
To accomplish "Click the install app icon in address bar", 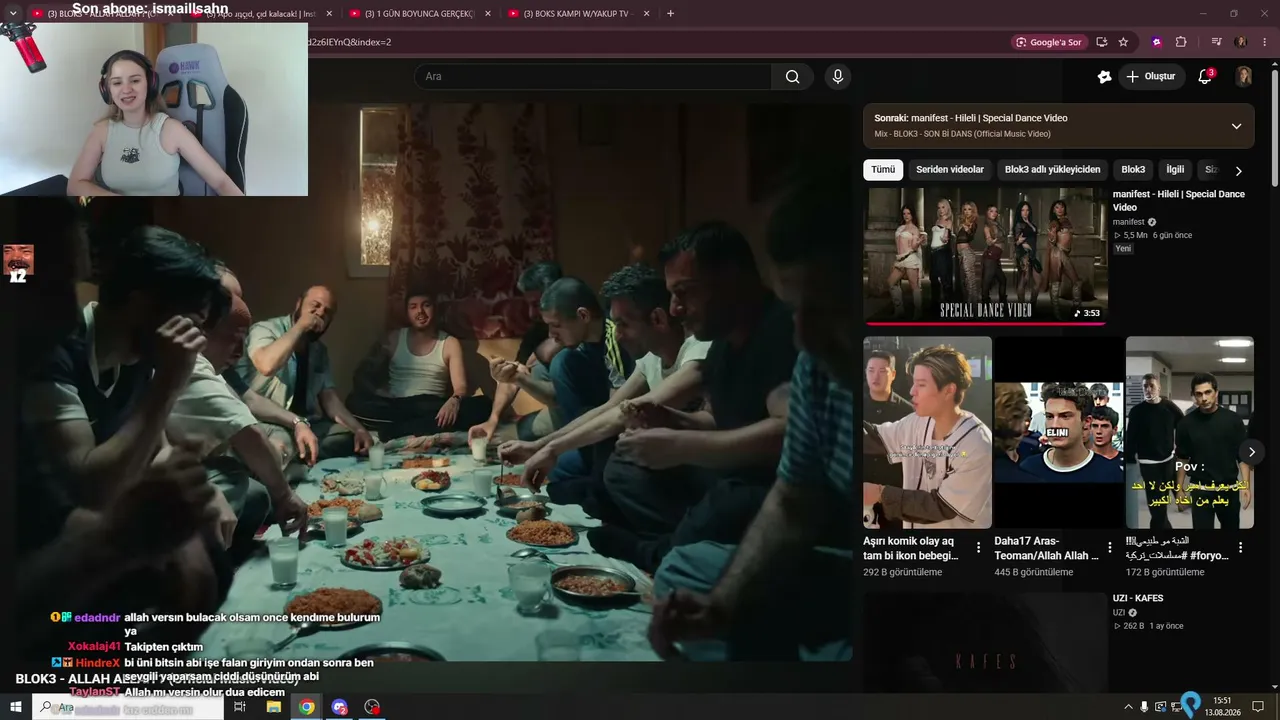I will (1101, 42).
